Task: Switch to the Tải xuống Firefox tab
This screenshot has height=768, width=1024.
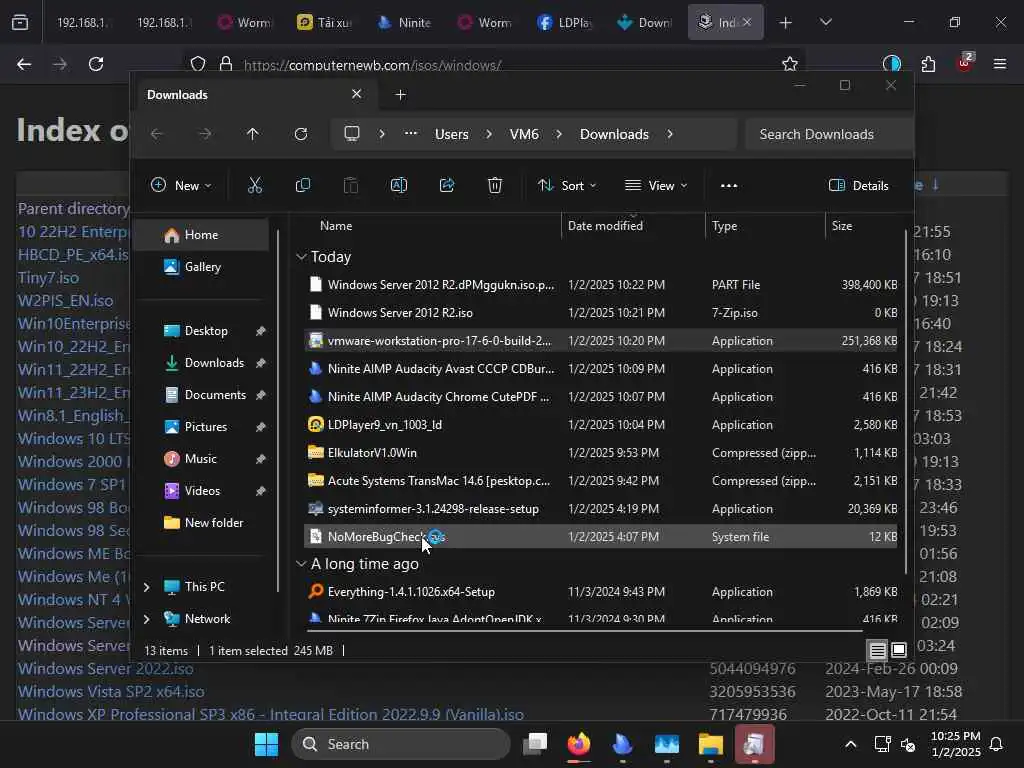Action: coord(325,23)
